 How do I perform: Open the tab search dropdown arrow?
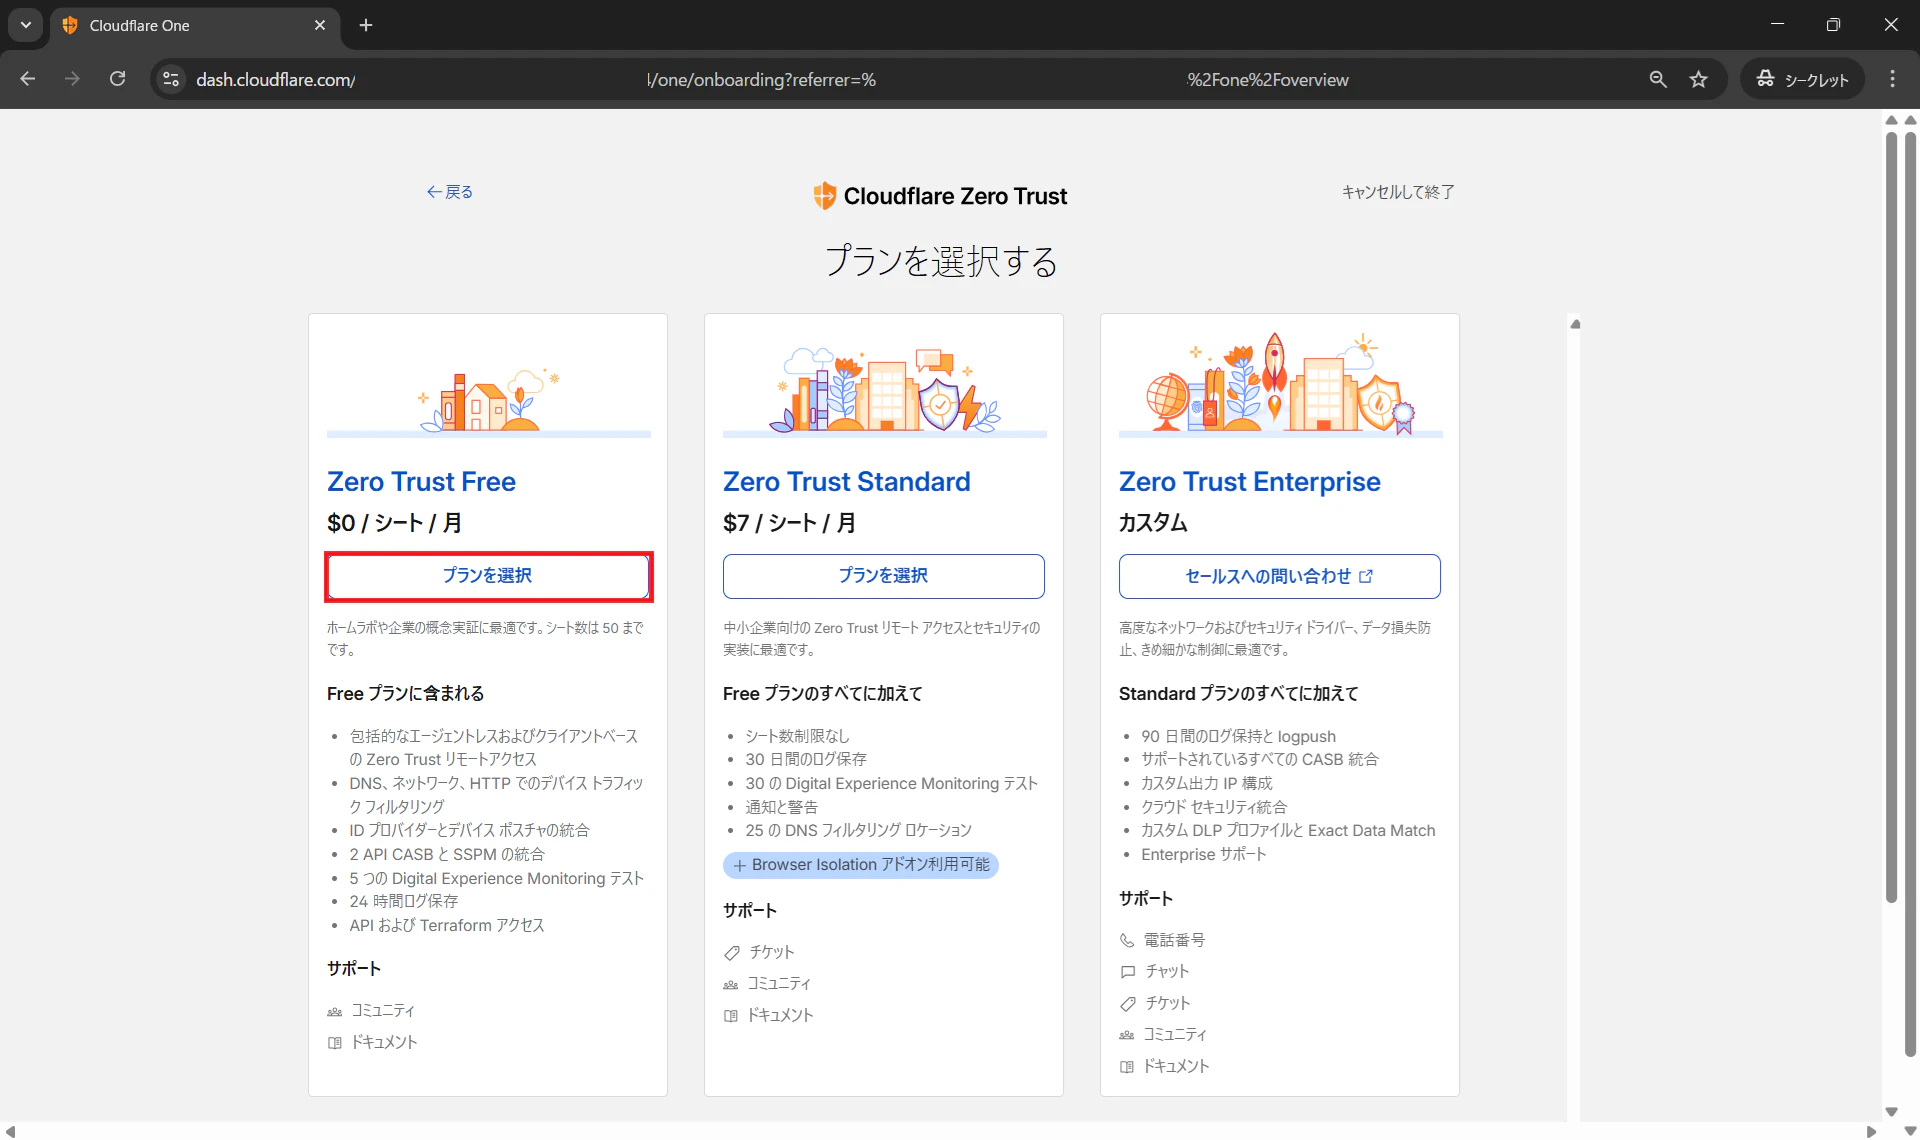coord(26,25)
